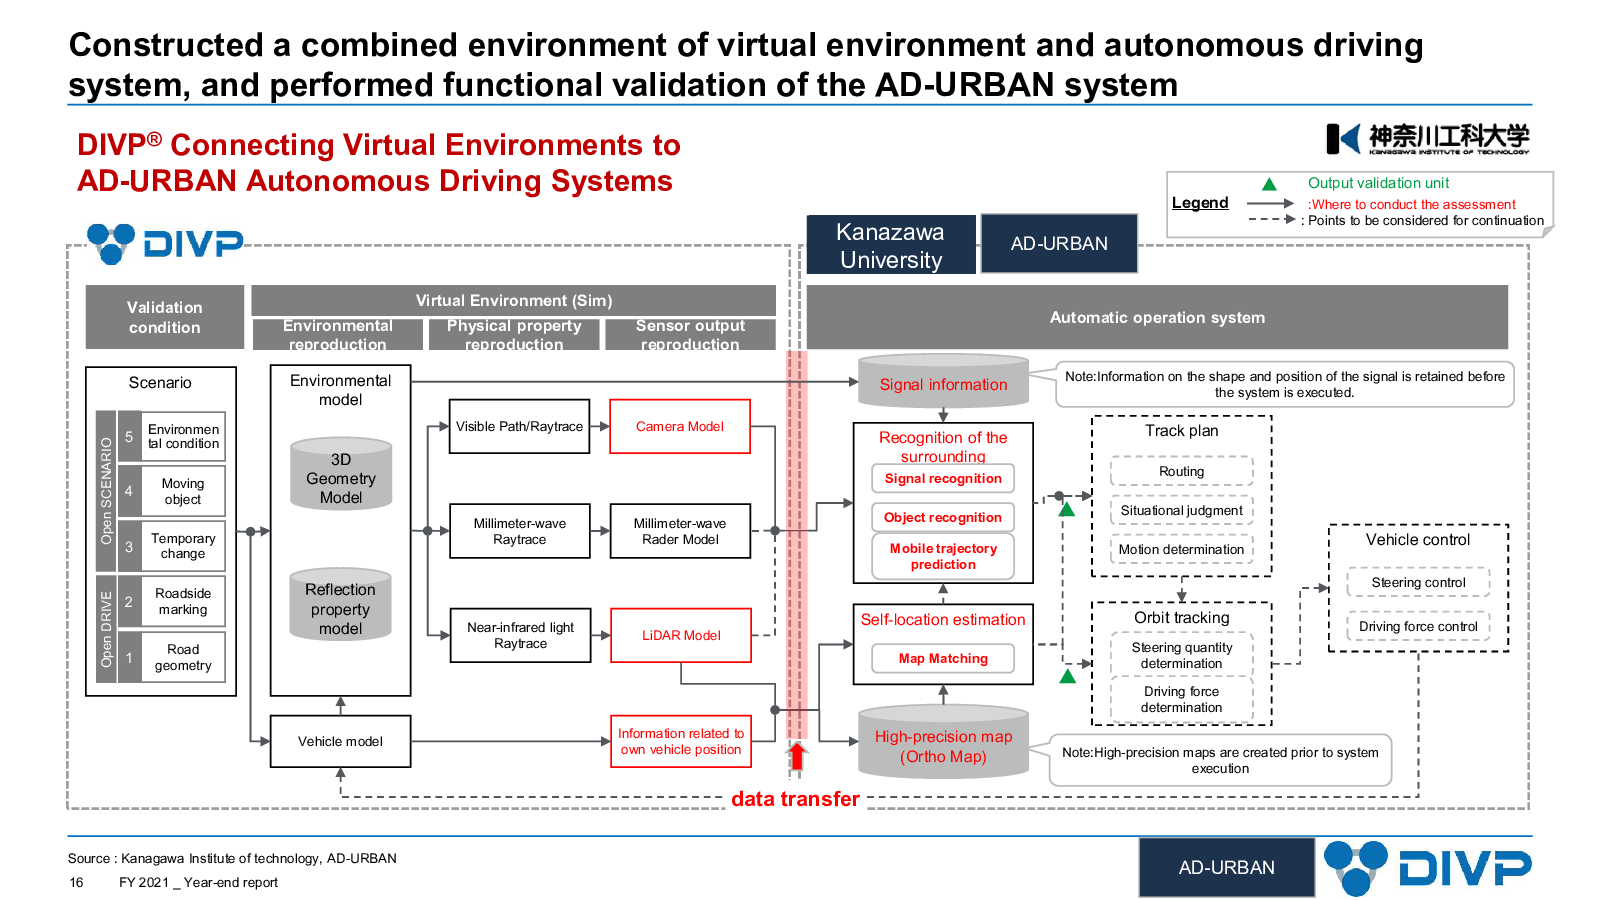Select Environmental reproduction column header

point(338,334)
